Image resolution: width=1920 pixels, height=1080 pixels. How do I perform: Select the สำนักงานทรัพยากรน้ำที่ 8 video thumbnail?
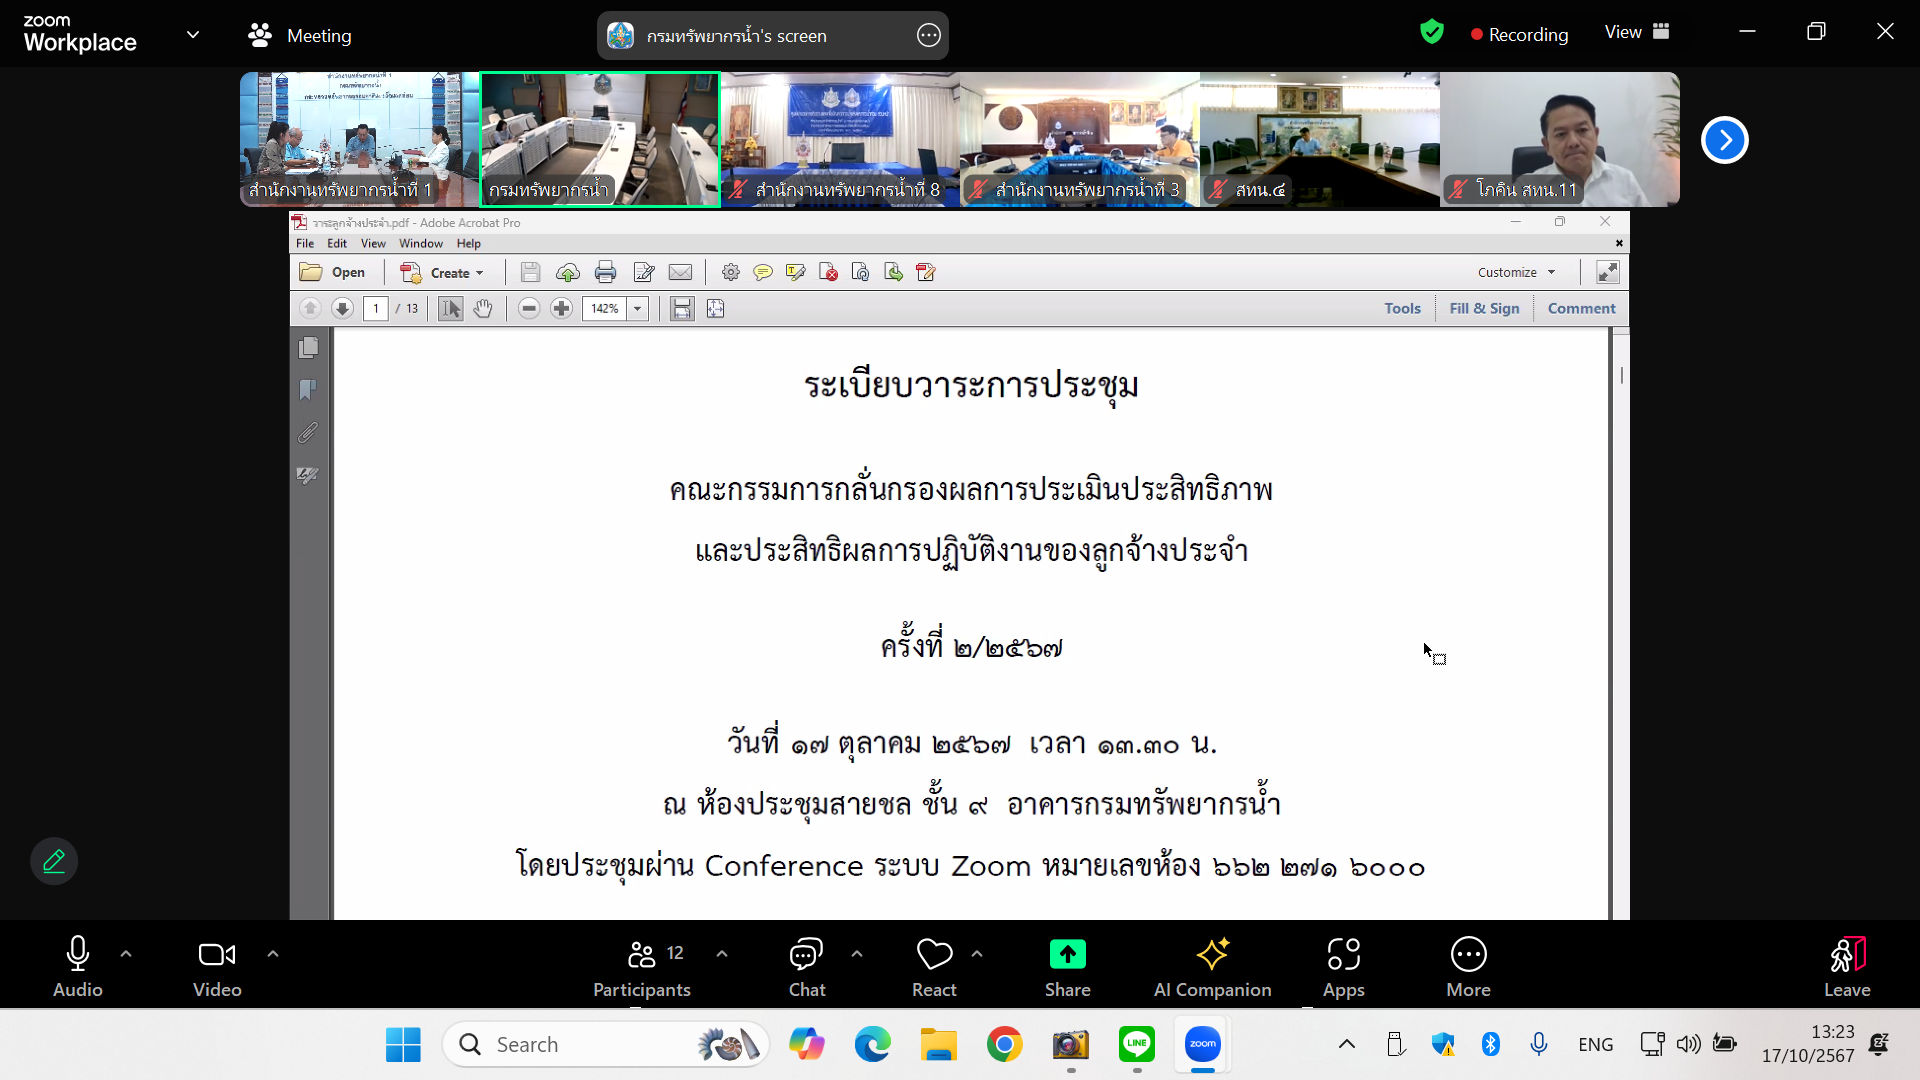(x=840, y=140)
